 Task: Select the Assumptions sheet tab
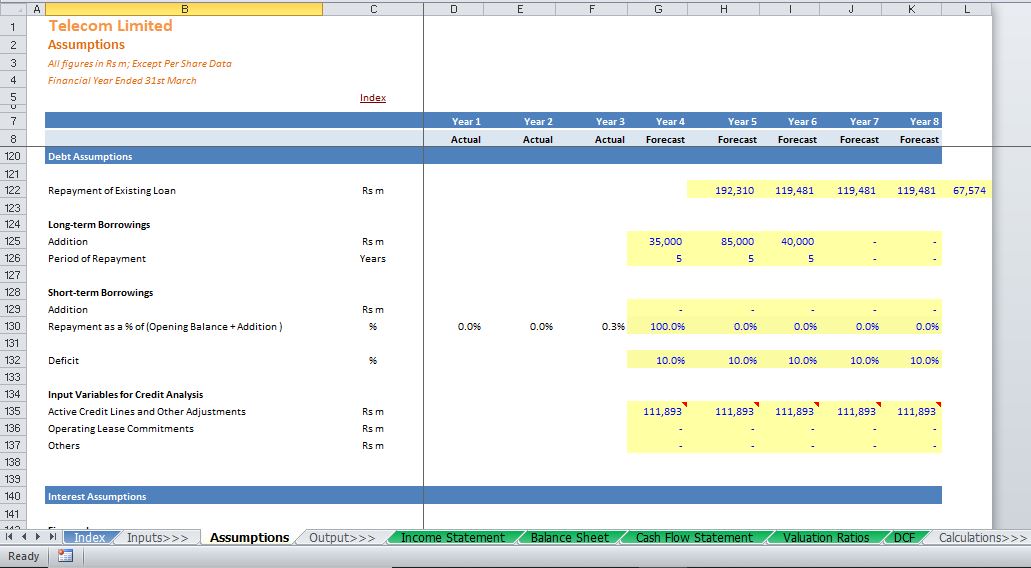click(x=249, y=538)
